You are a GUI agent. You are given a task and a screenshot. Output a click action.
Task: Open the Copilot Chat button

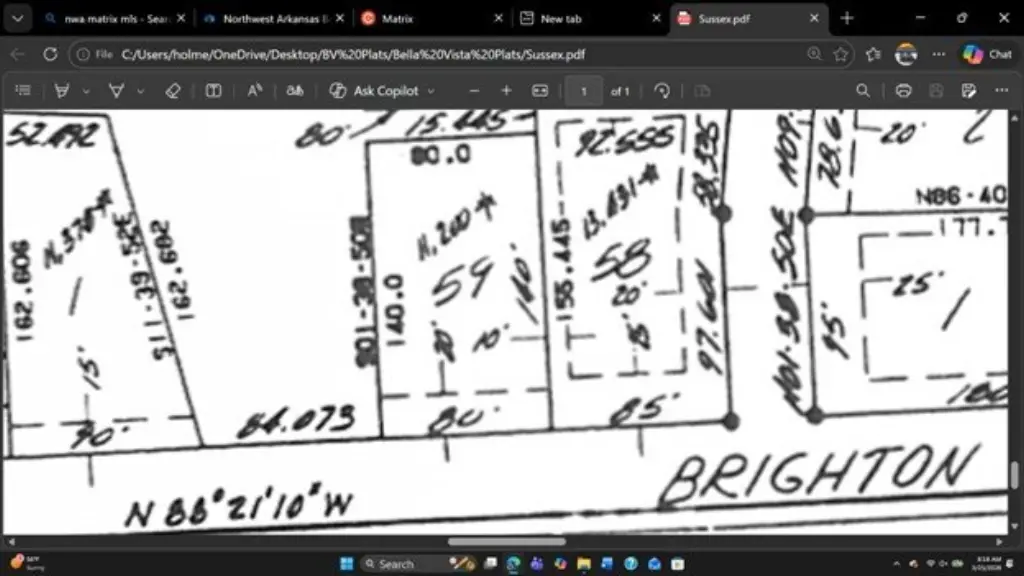coord(986,54)
